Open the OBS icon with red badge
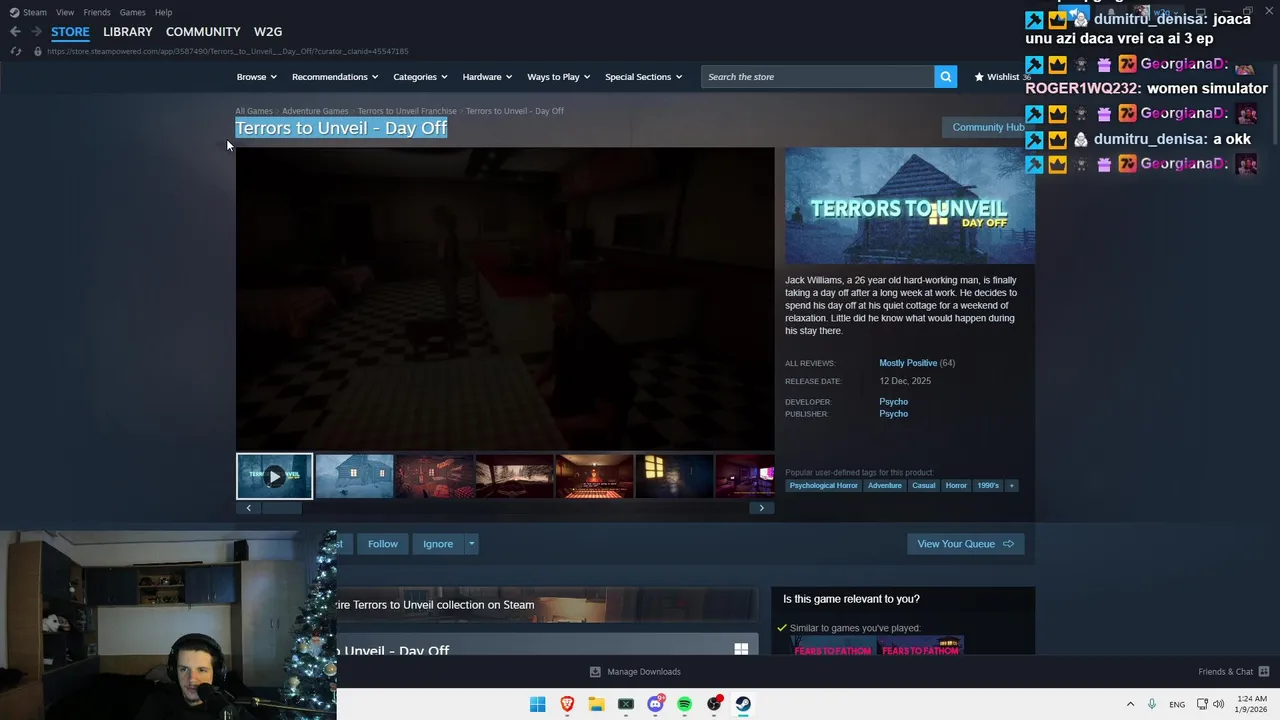This screenshot has width=1280, height=720. pos(714,704)
